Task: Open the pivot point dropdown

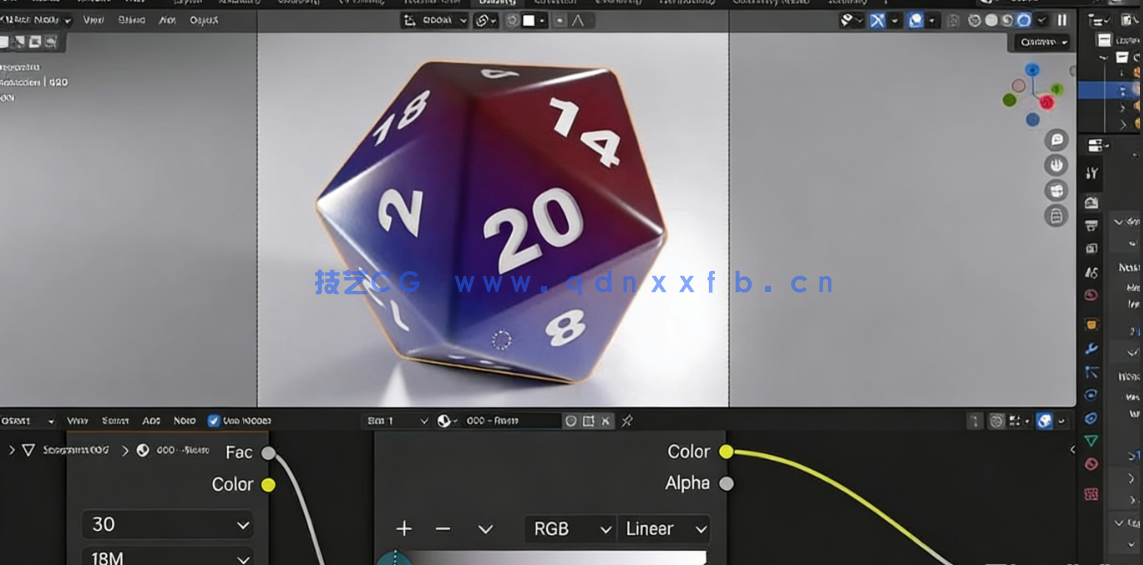Action: (x=485, y=20)
